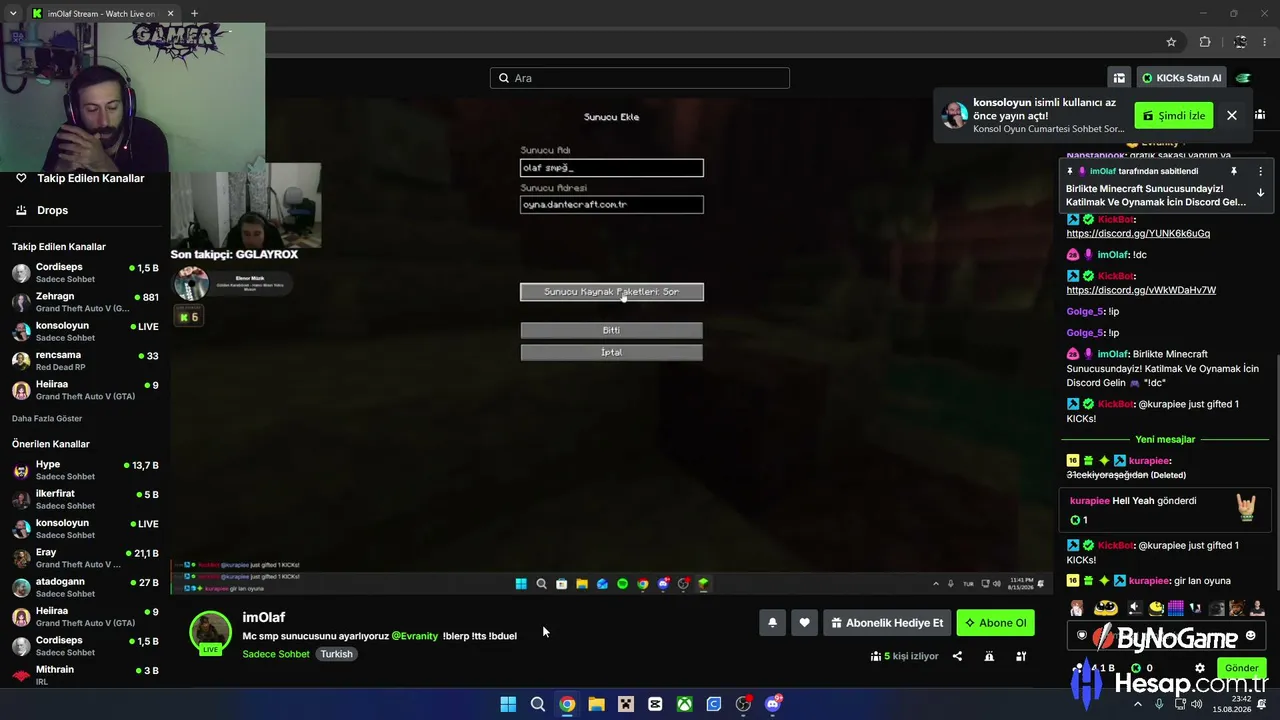
Task: Open the rencsama Red Dead RP channel
Action: click(85, 361)
